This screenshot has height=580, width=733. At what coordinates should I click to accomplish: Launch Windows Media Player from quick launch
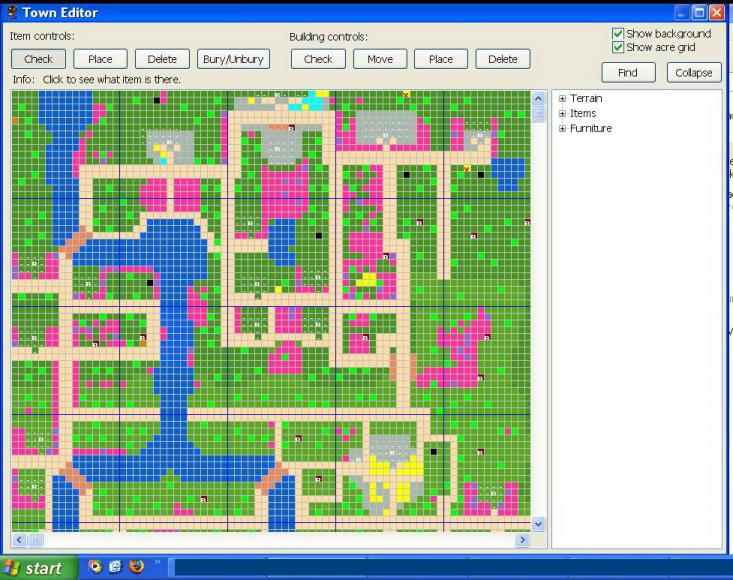(x=95, y=566)
